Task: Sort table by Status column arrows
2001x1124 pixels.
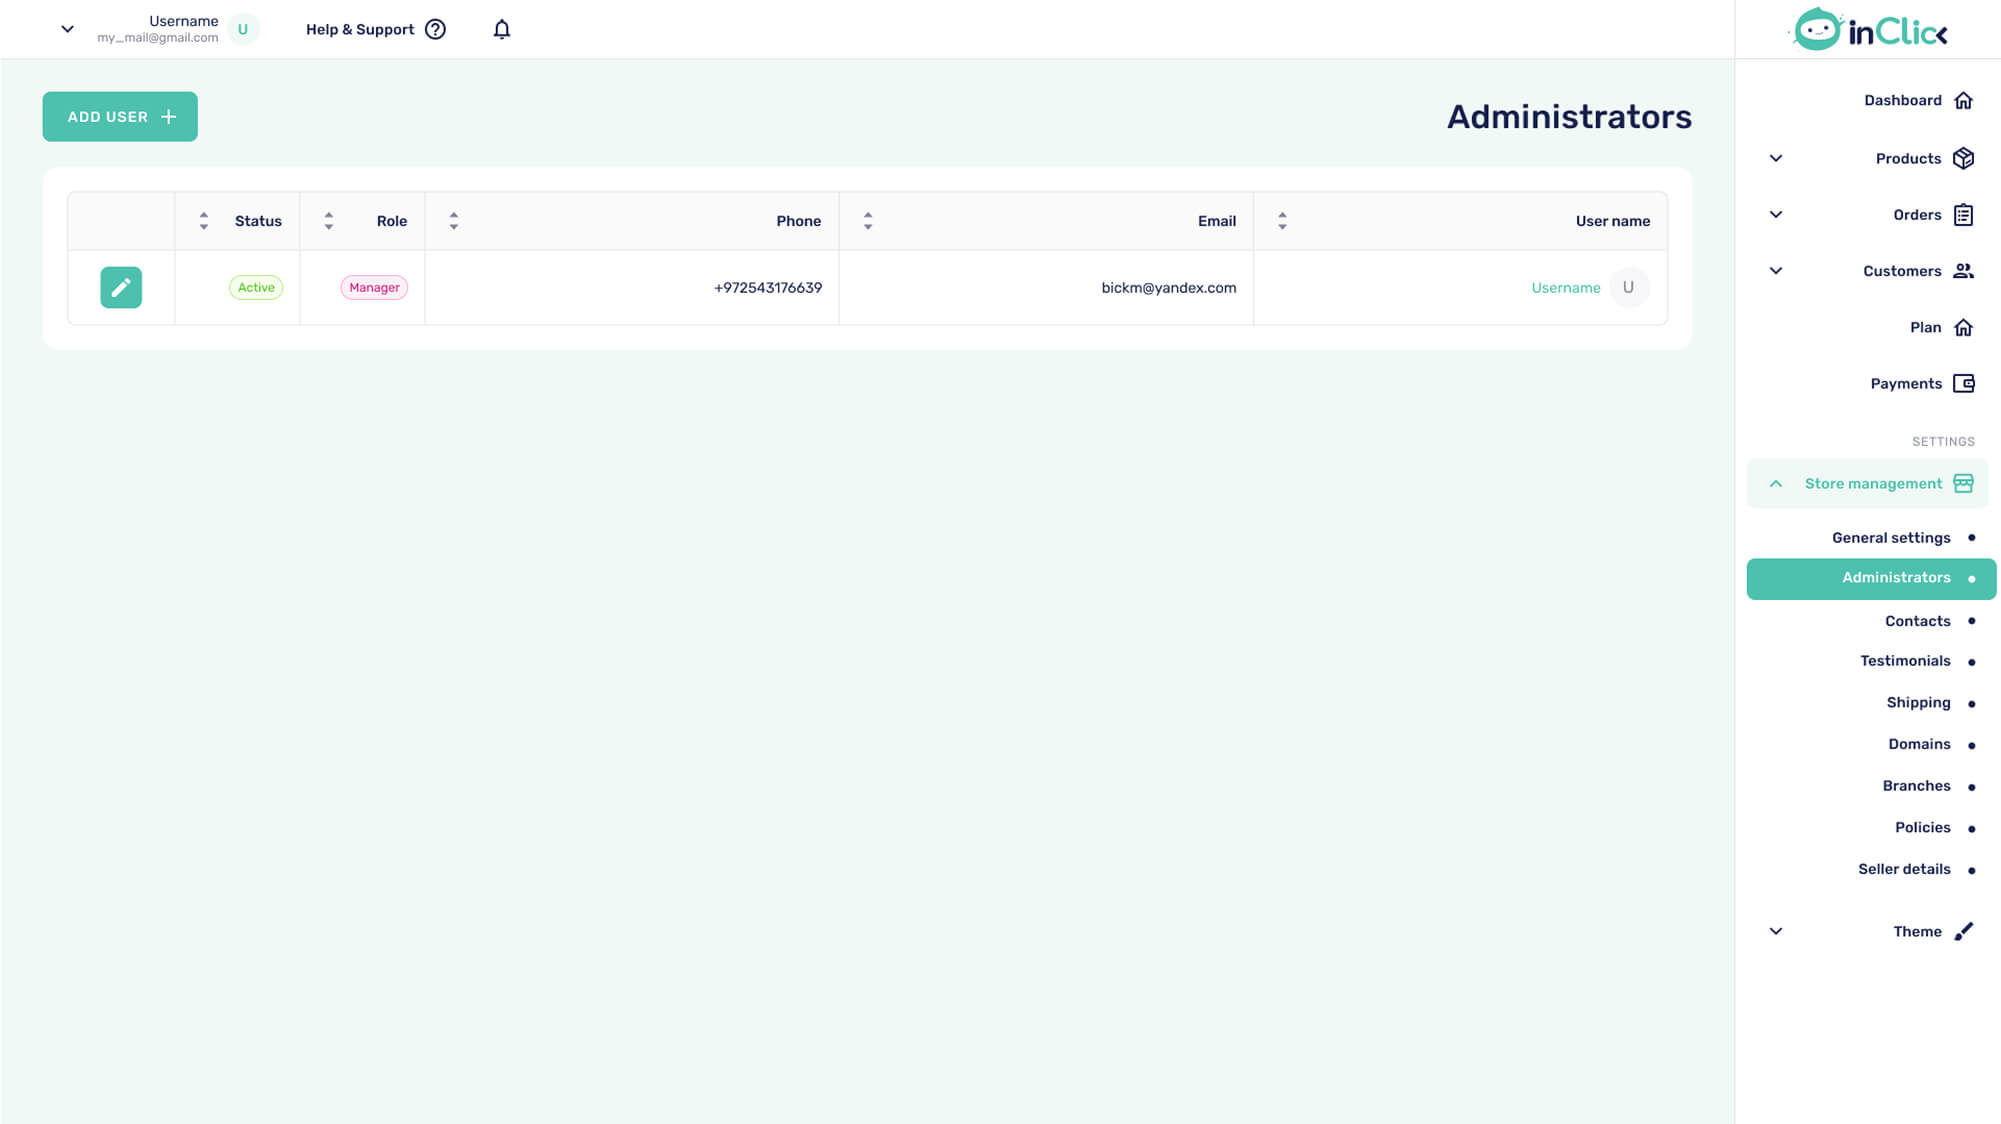Action: tap(204, 221)
